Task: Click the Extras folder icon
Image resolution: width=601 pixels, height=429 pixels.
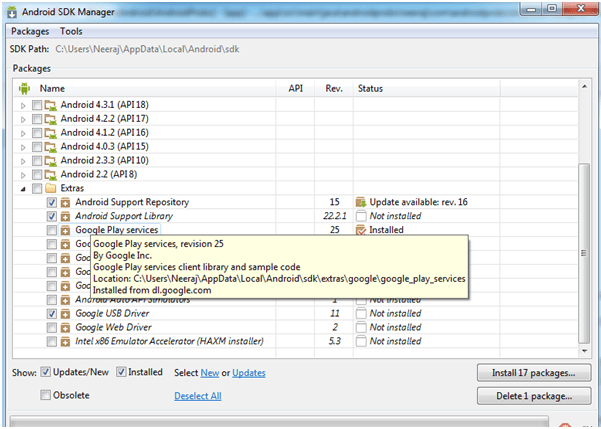Action: click(x=50, y=188)
